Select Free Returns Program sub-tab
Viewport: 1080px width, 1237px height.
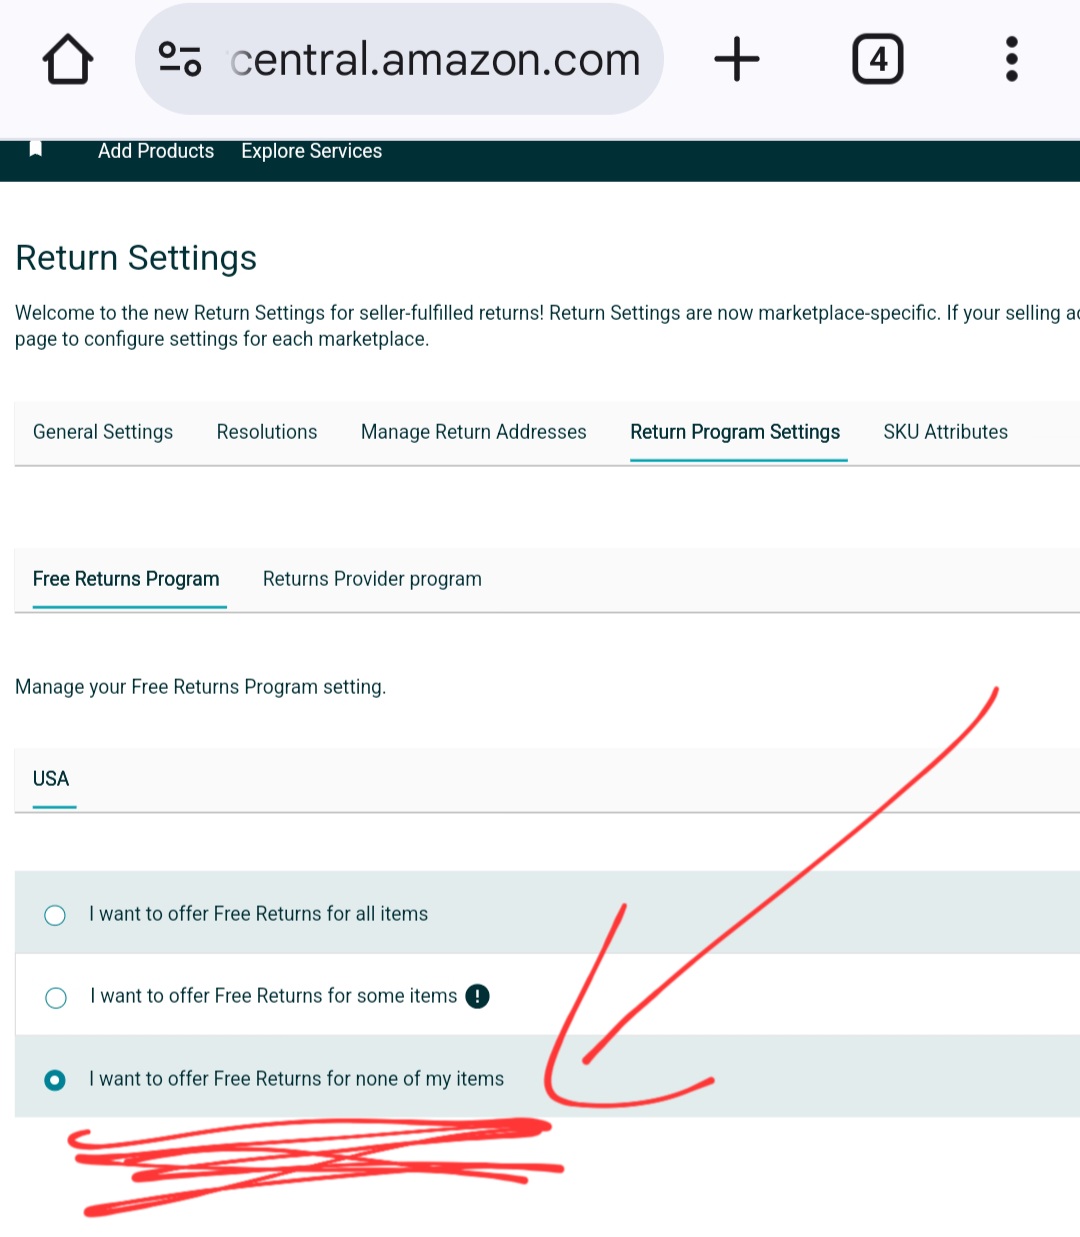[x=126, y=579]
